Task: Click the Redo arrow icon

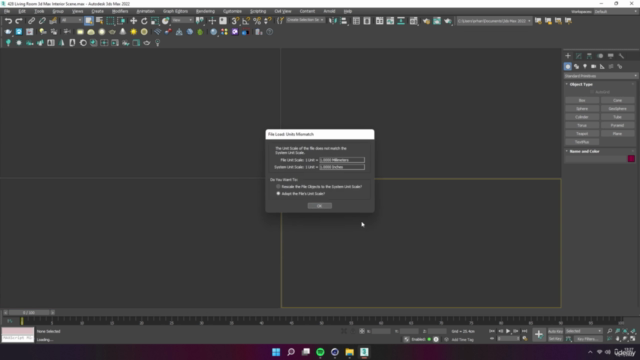Action: point(19,21)
